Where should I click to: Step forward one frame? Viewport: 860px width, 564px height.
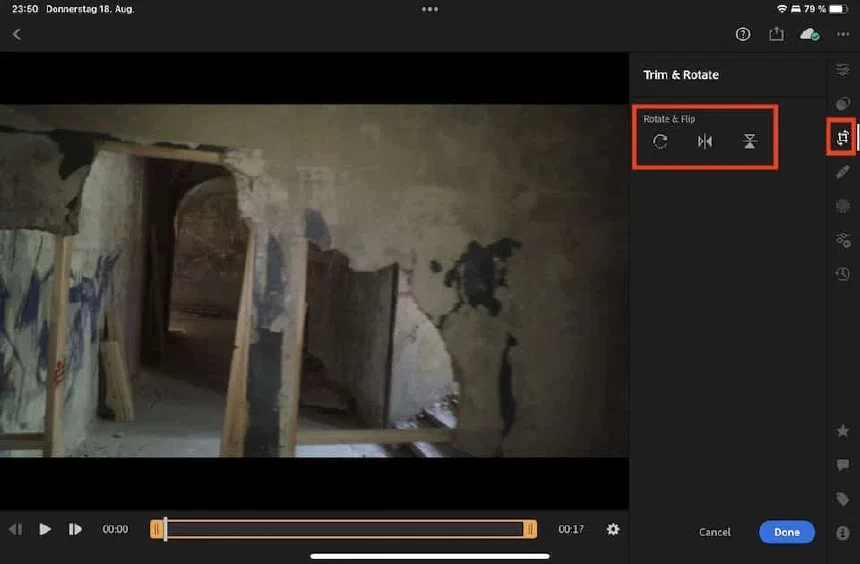tap(75, 529)
